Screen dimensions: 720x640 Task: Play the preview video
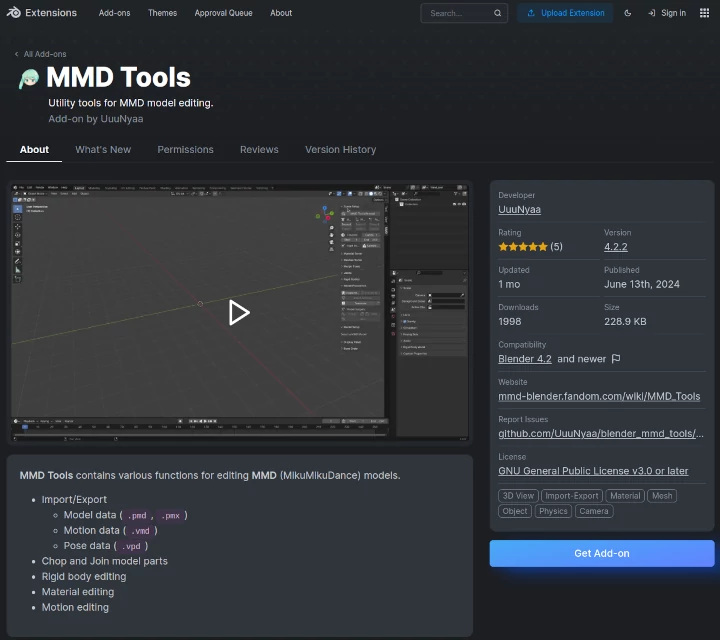[239, 313]
